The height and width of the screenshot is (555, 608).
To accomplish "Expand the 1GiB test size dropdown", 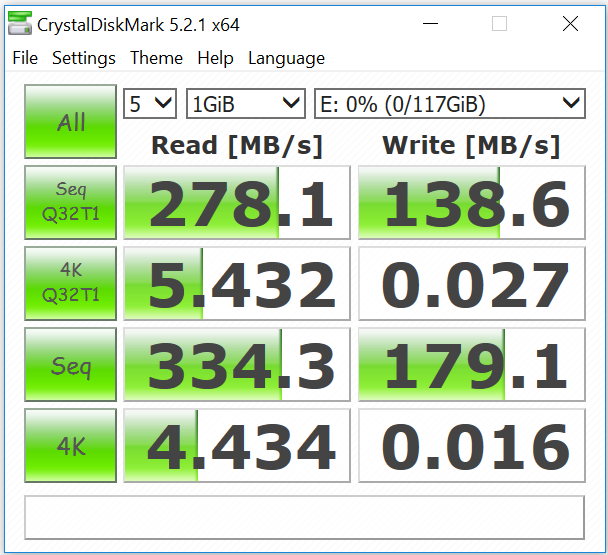I will pyautogui.click(x=246, y=103).
